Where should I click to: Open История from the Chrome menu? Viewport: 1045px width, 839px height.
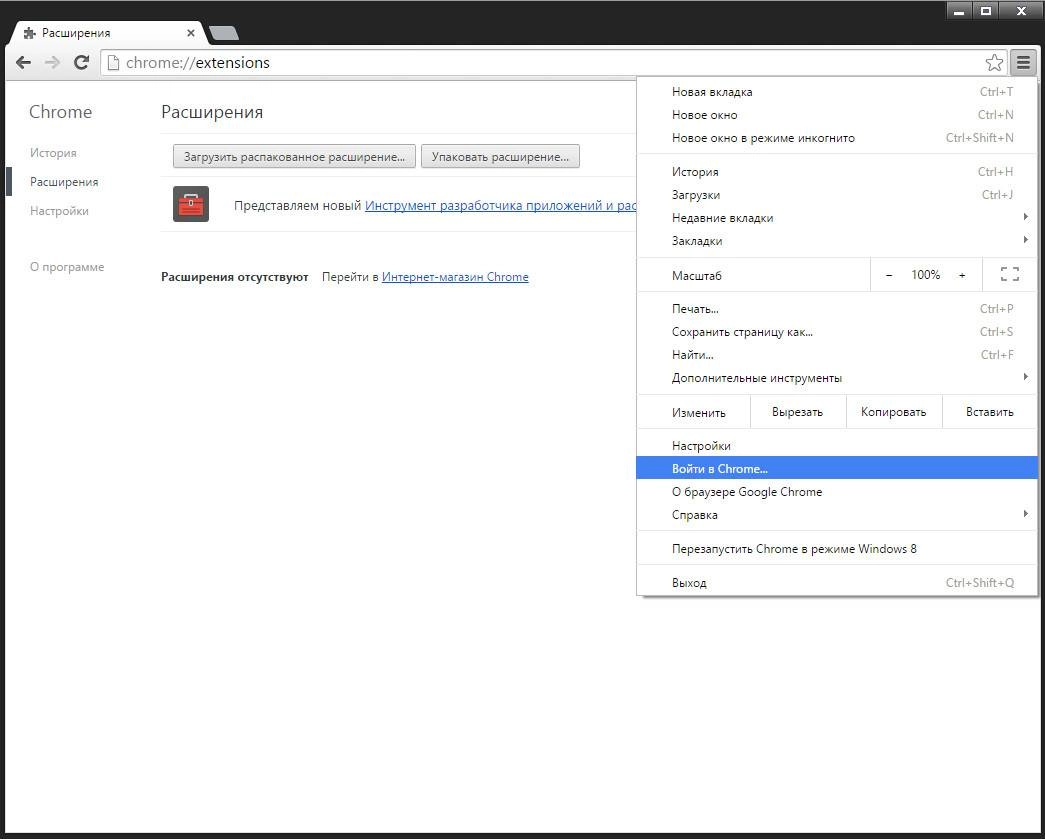point(837,172)
